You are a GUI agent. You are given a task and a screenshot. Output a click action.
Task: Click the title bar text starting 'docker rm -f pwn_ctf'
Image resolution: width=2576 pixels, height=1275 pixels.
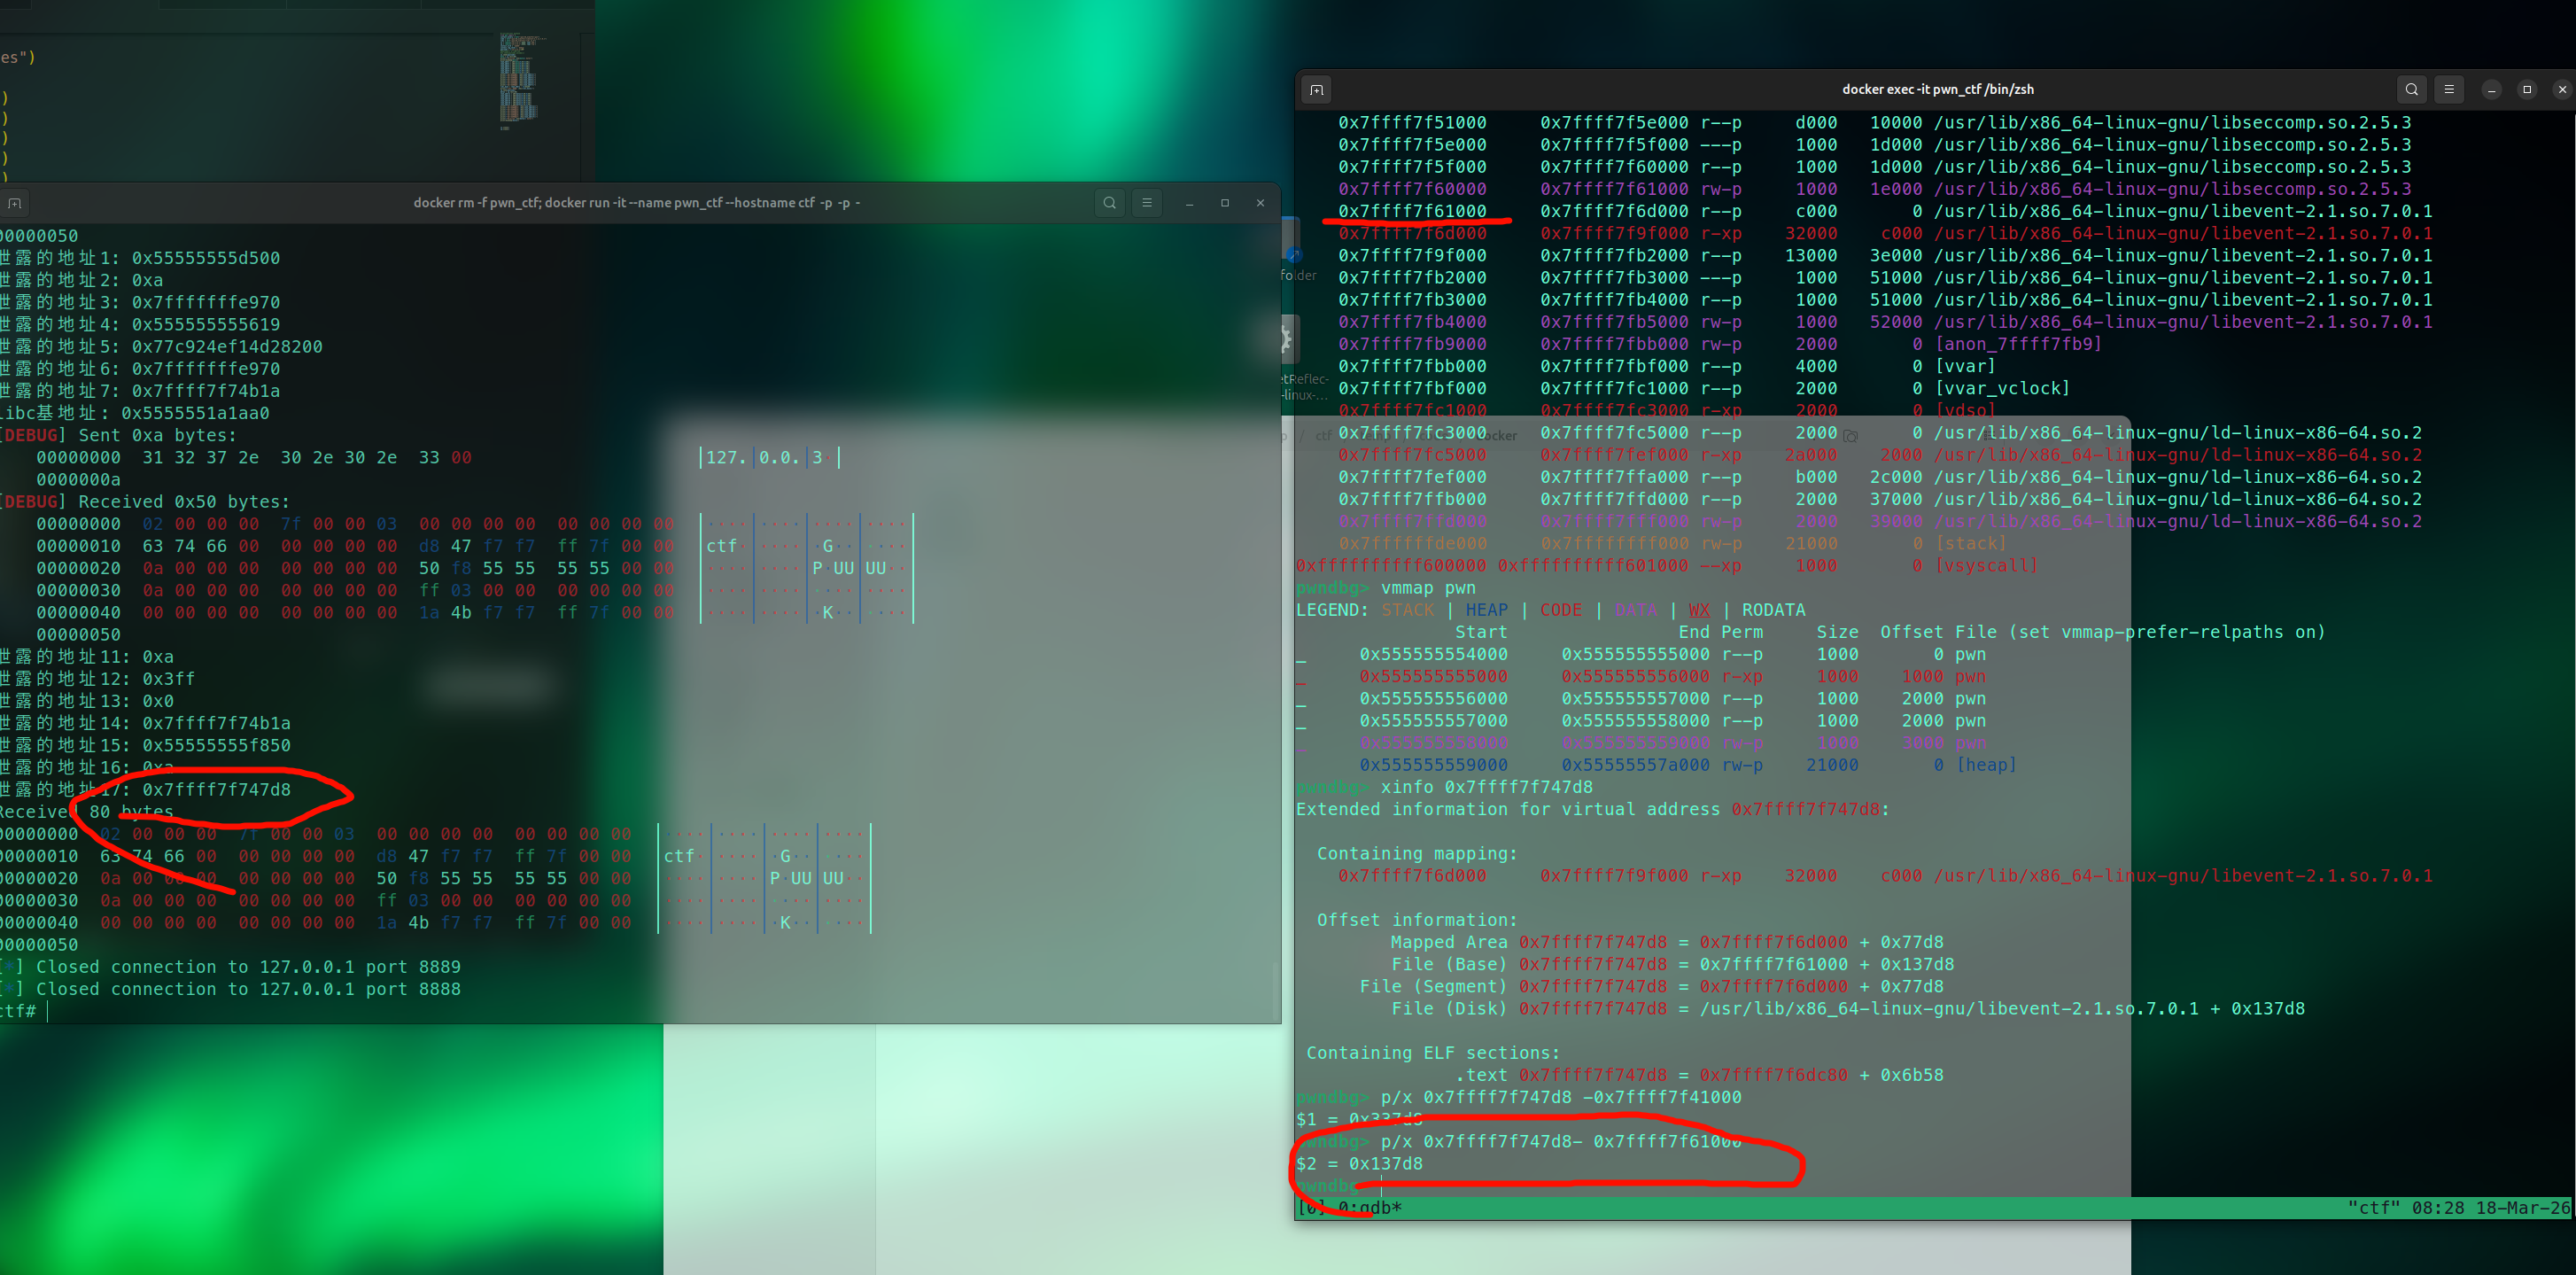click(x=637, y=203)
